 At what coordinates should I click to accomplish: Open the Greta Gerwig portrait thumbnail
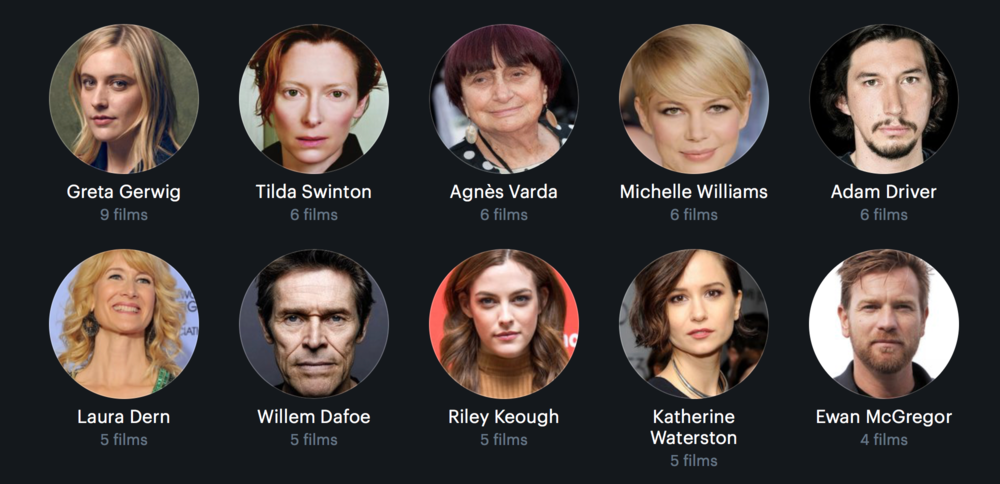[x=124, y=99]
